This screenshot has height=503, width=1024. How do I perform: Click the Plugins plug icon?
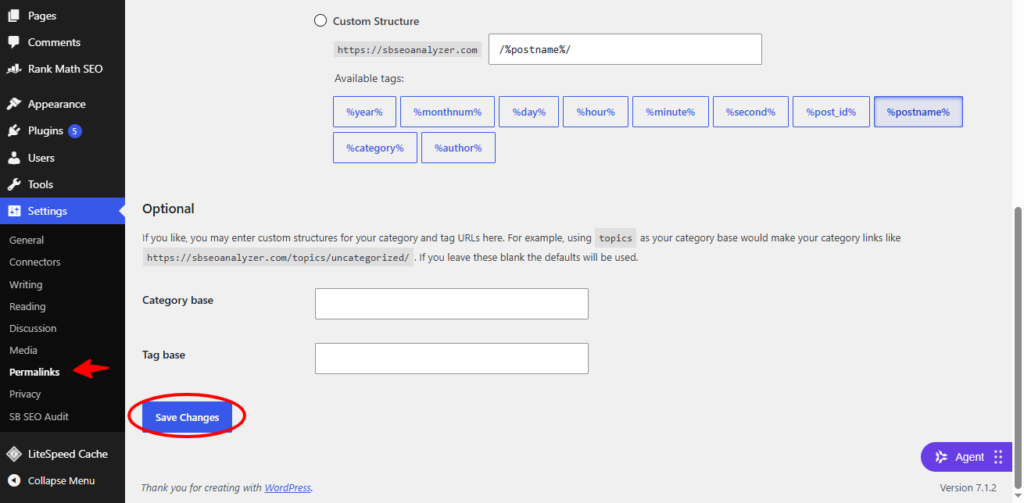[x=14, y=131]
